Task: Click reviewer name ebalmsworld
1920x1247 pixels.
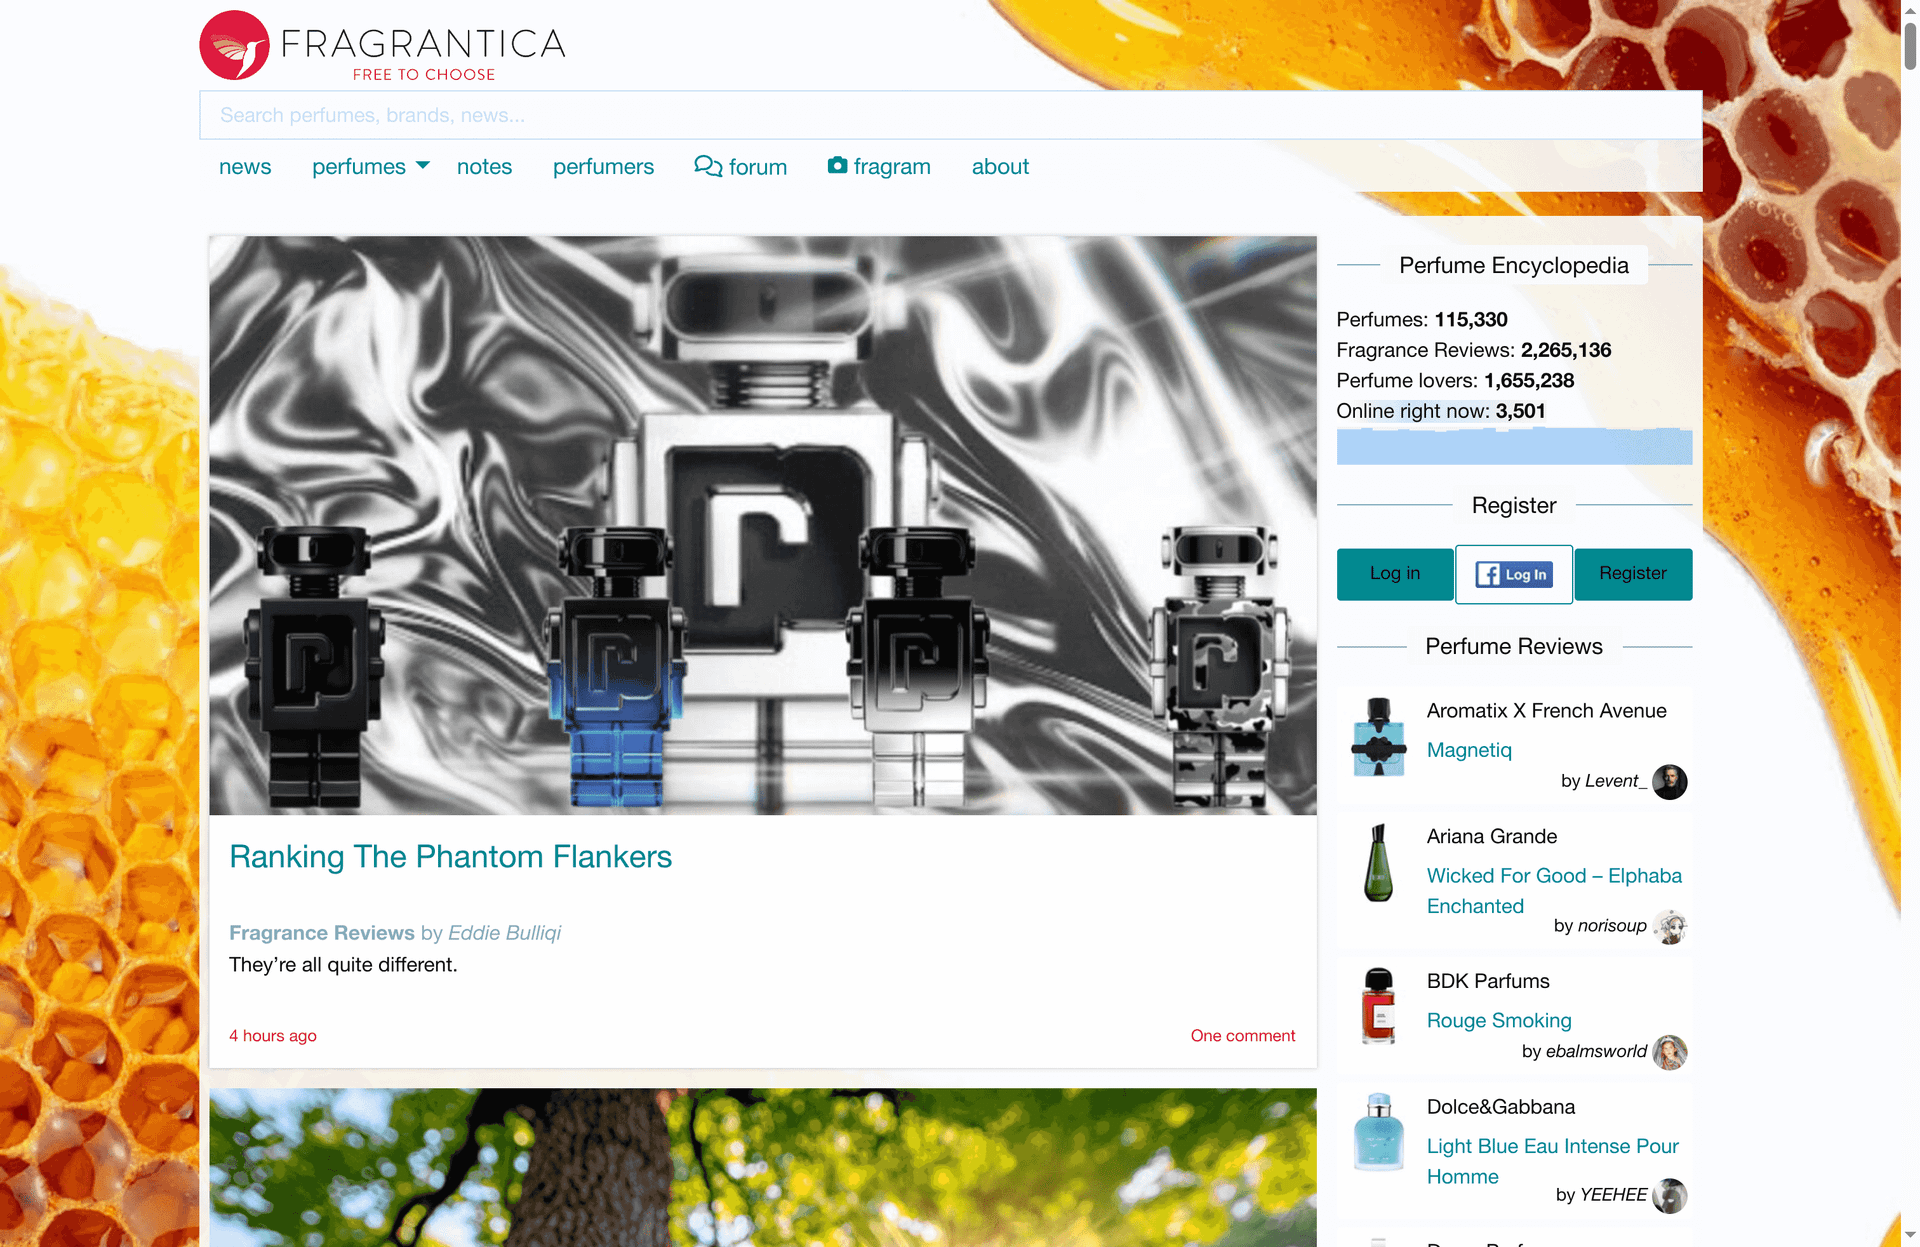Action: (x=1596, y=1052)
